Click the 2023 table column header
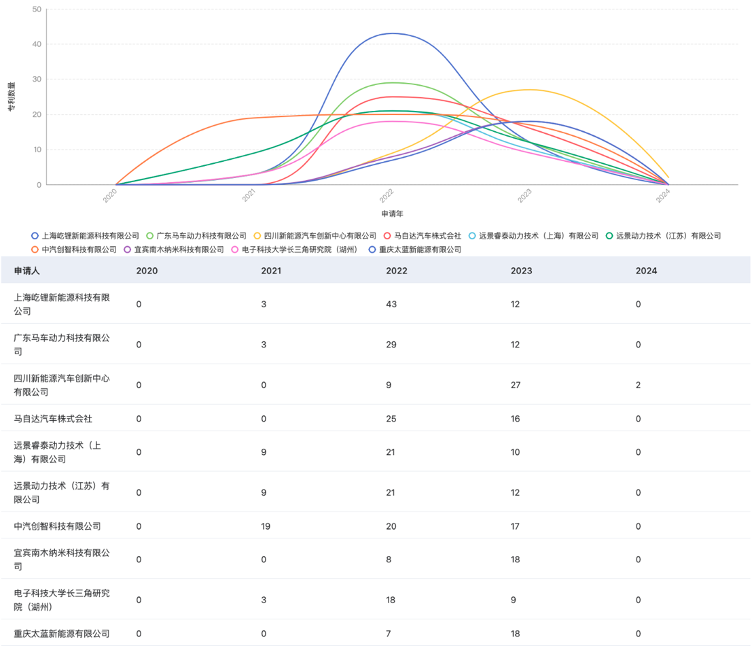This screenshot has width=754, height=650. [521, 271]
